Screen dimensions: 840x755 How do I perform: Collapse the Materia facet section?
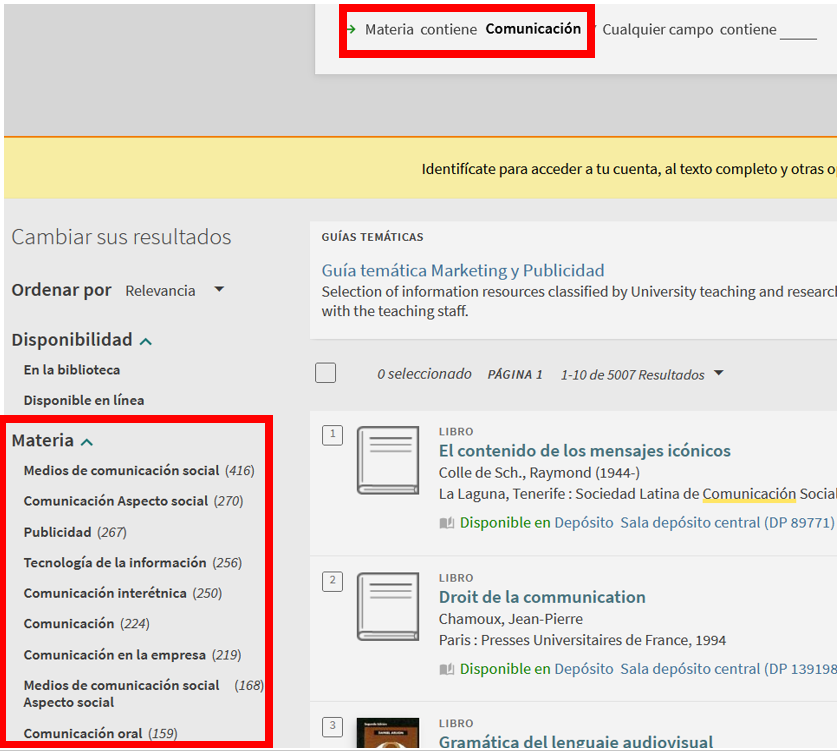pos(87,441)
